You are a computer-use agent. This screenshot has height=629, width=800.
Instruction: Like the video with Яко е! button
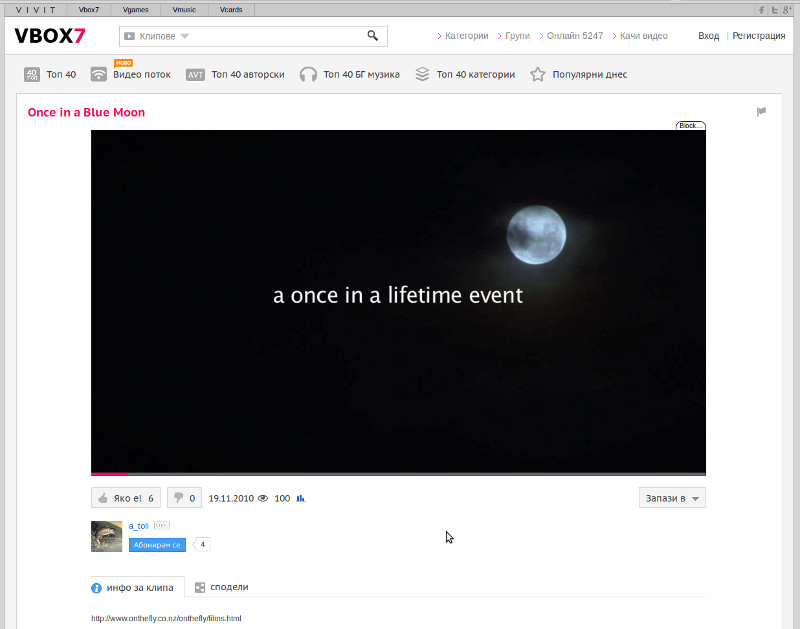tap(125, 498)
